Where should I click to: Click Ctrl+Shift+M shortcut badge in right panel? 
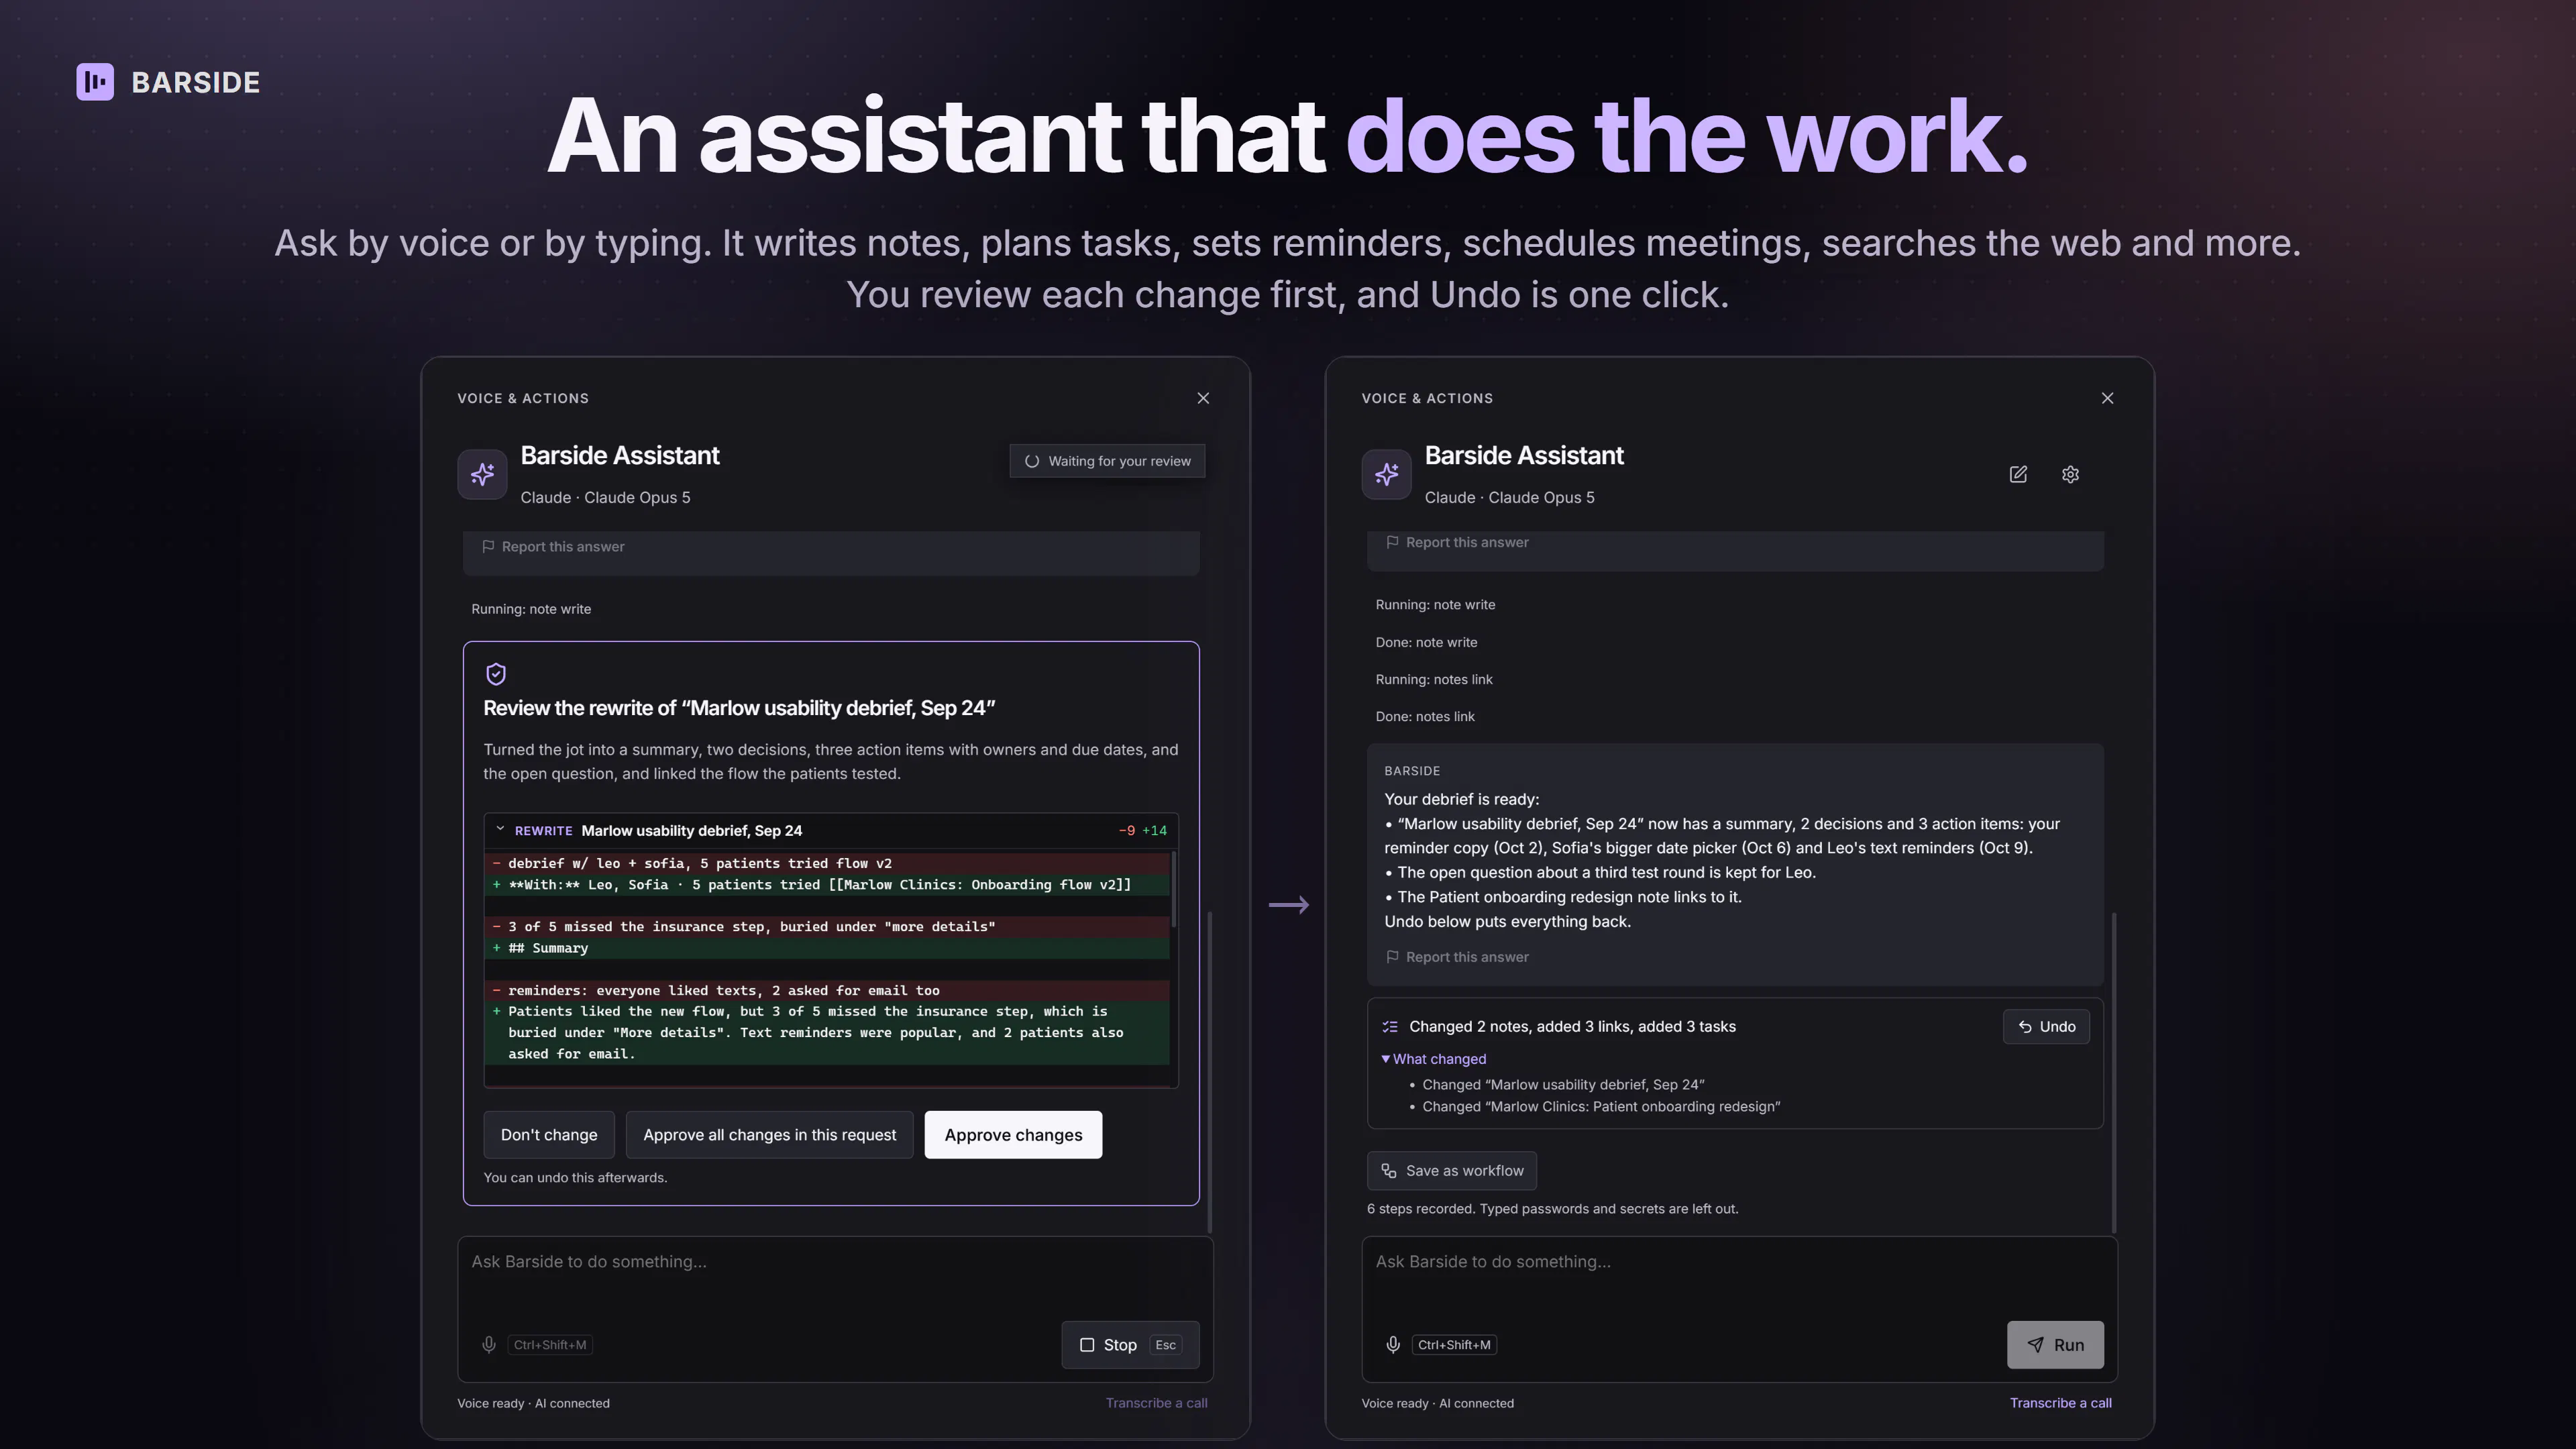1454,1345
